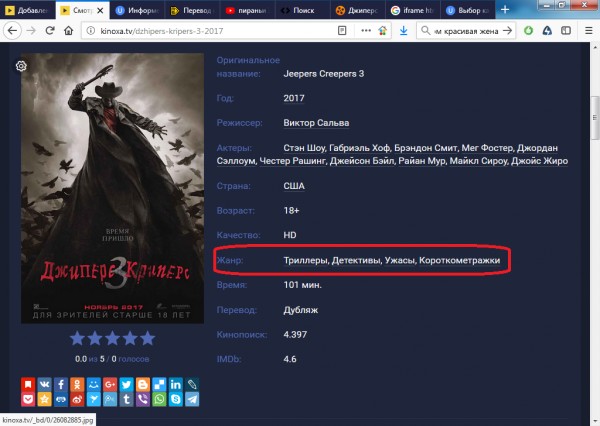Screen dimensions: 600x426
Task: Open the Firefox hamburger menu
Action: coord(589,31)
